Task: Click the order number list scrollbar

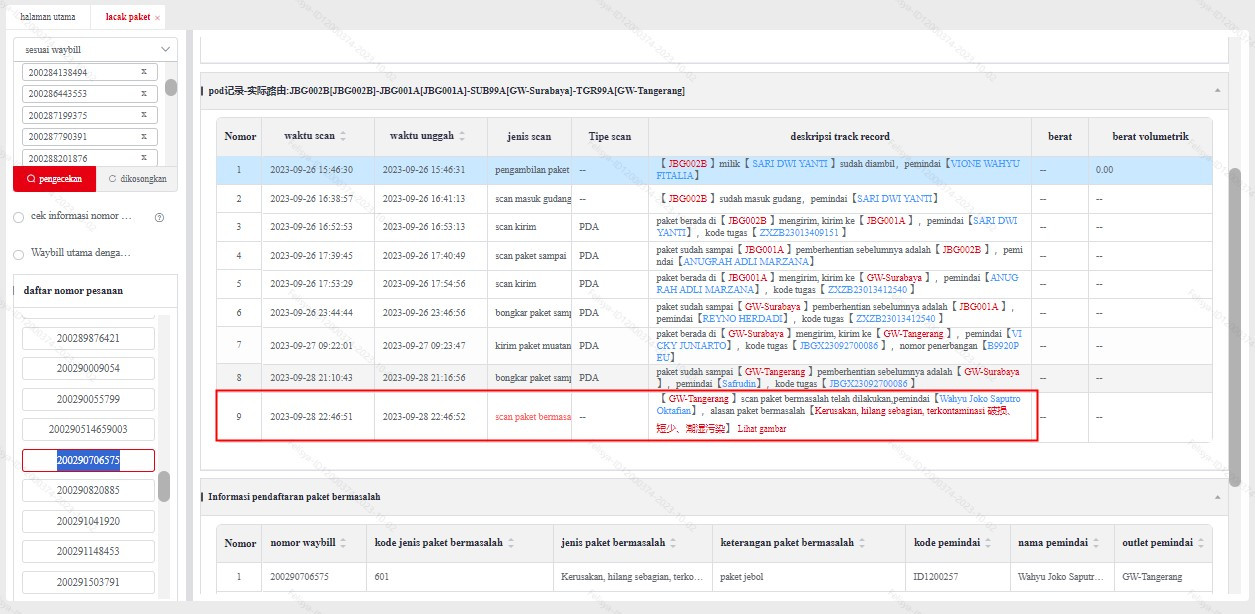Action: tap(164, 487)
